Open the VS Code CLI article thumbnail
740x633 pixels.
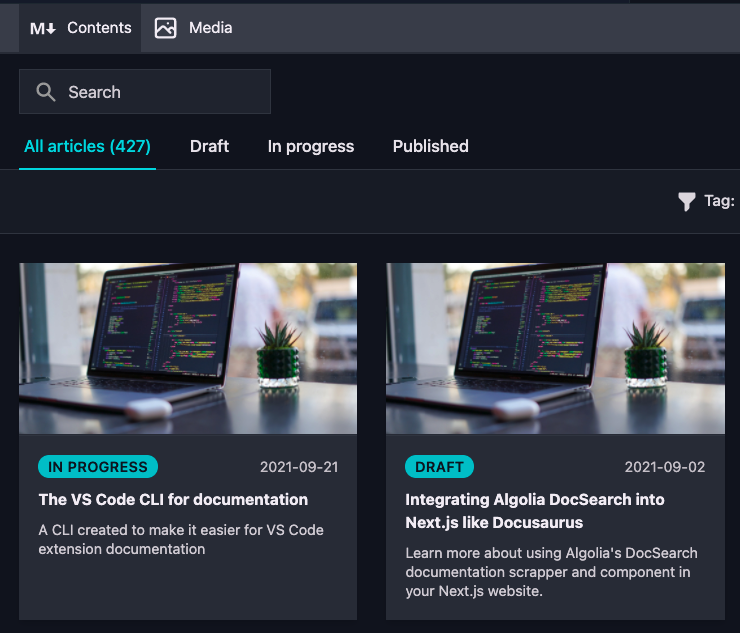tap(188, 348)
